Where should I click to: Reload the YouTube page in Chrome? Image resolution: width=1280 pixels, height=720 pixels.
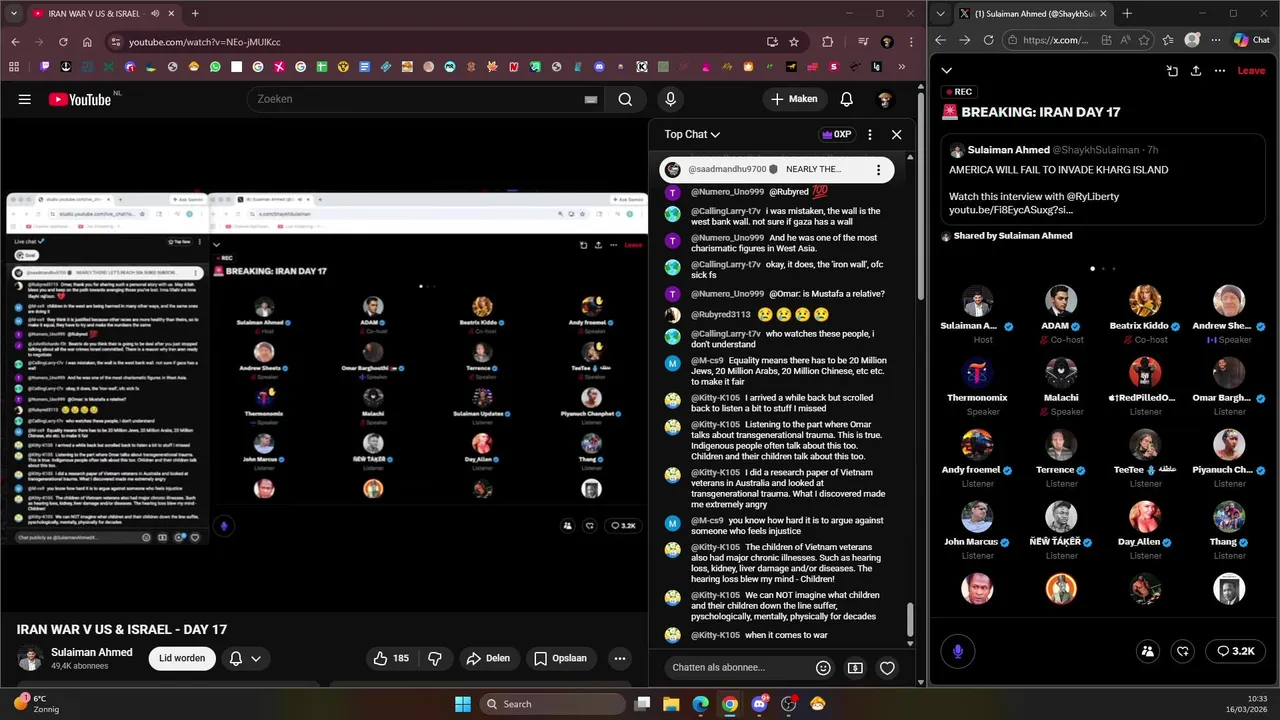tap(63, 42)
